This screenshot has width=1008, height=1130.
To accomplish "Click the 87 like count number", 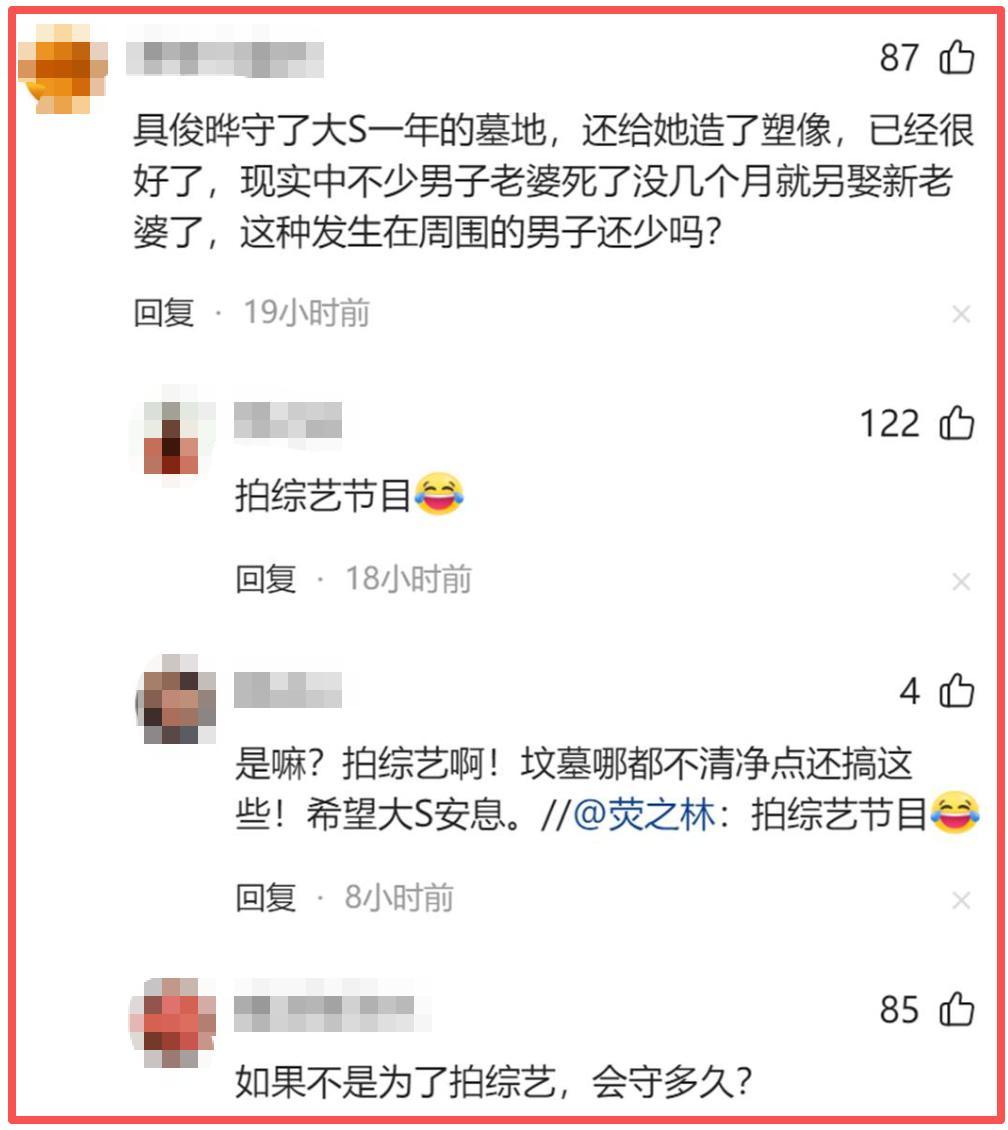I will [899, 58].
